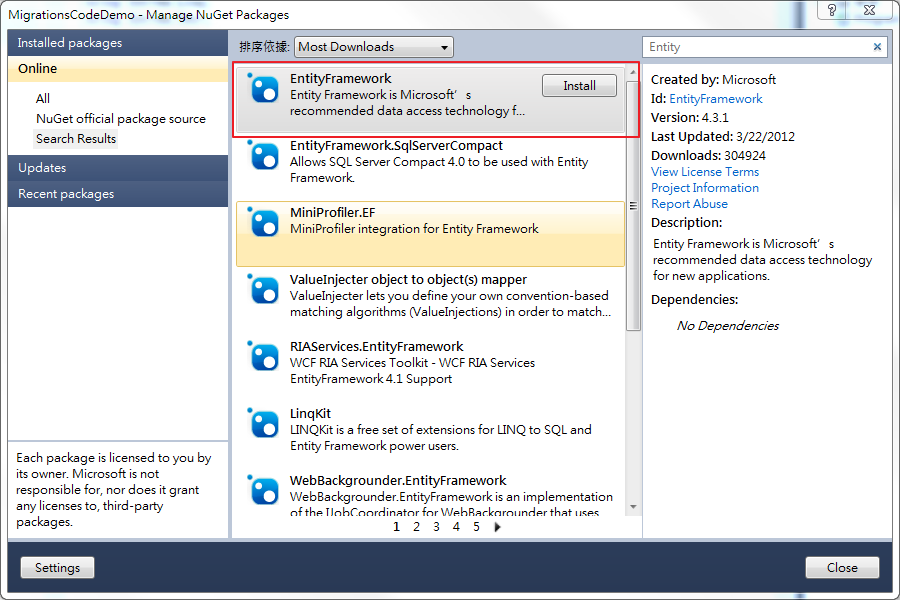The image size is (900, 600).
Task: Select NuGet official package source
Action: click(x=121, y=119)
